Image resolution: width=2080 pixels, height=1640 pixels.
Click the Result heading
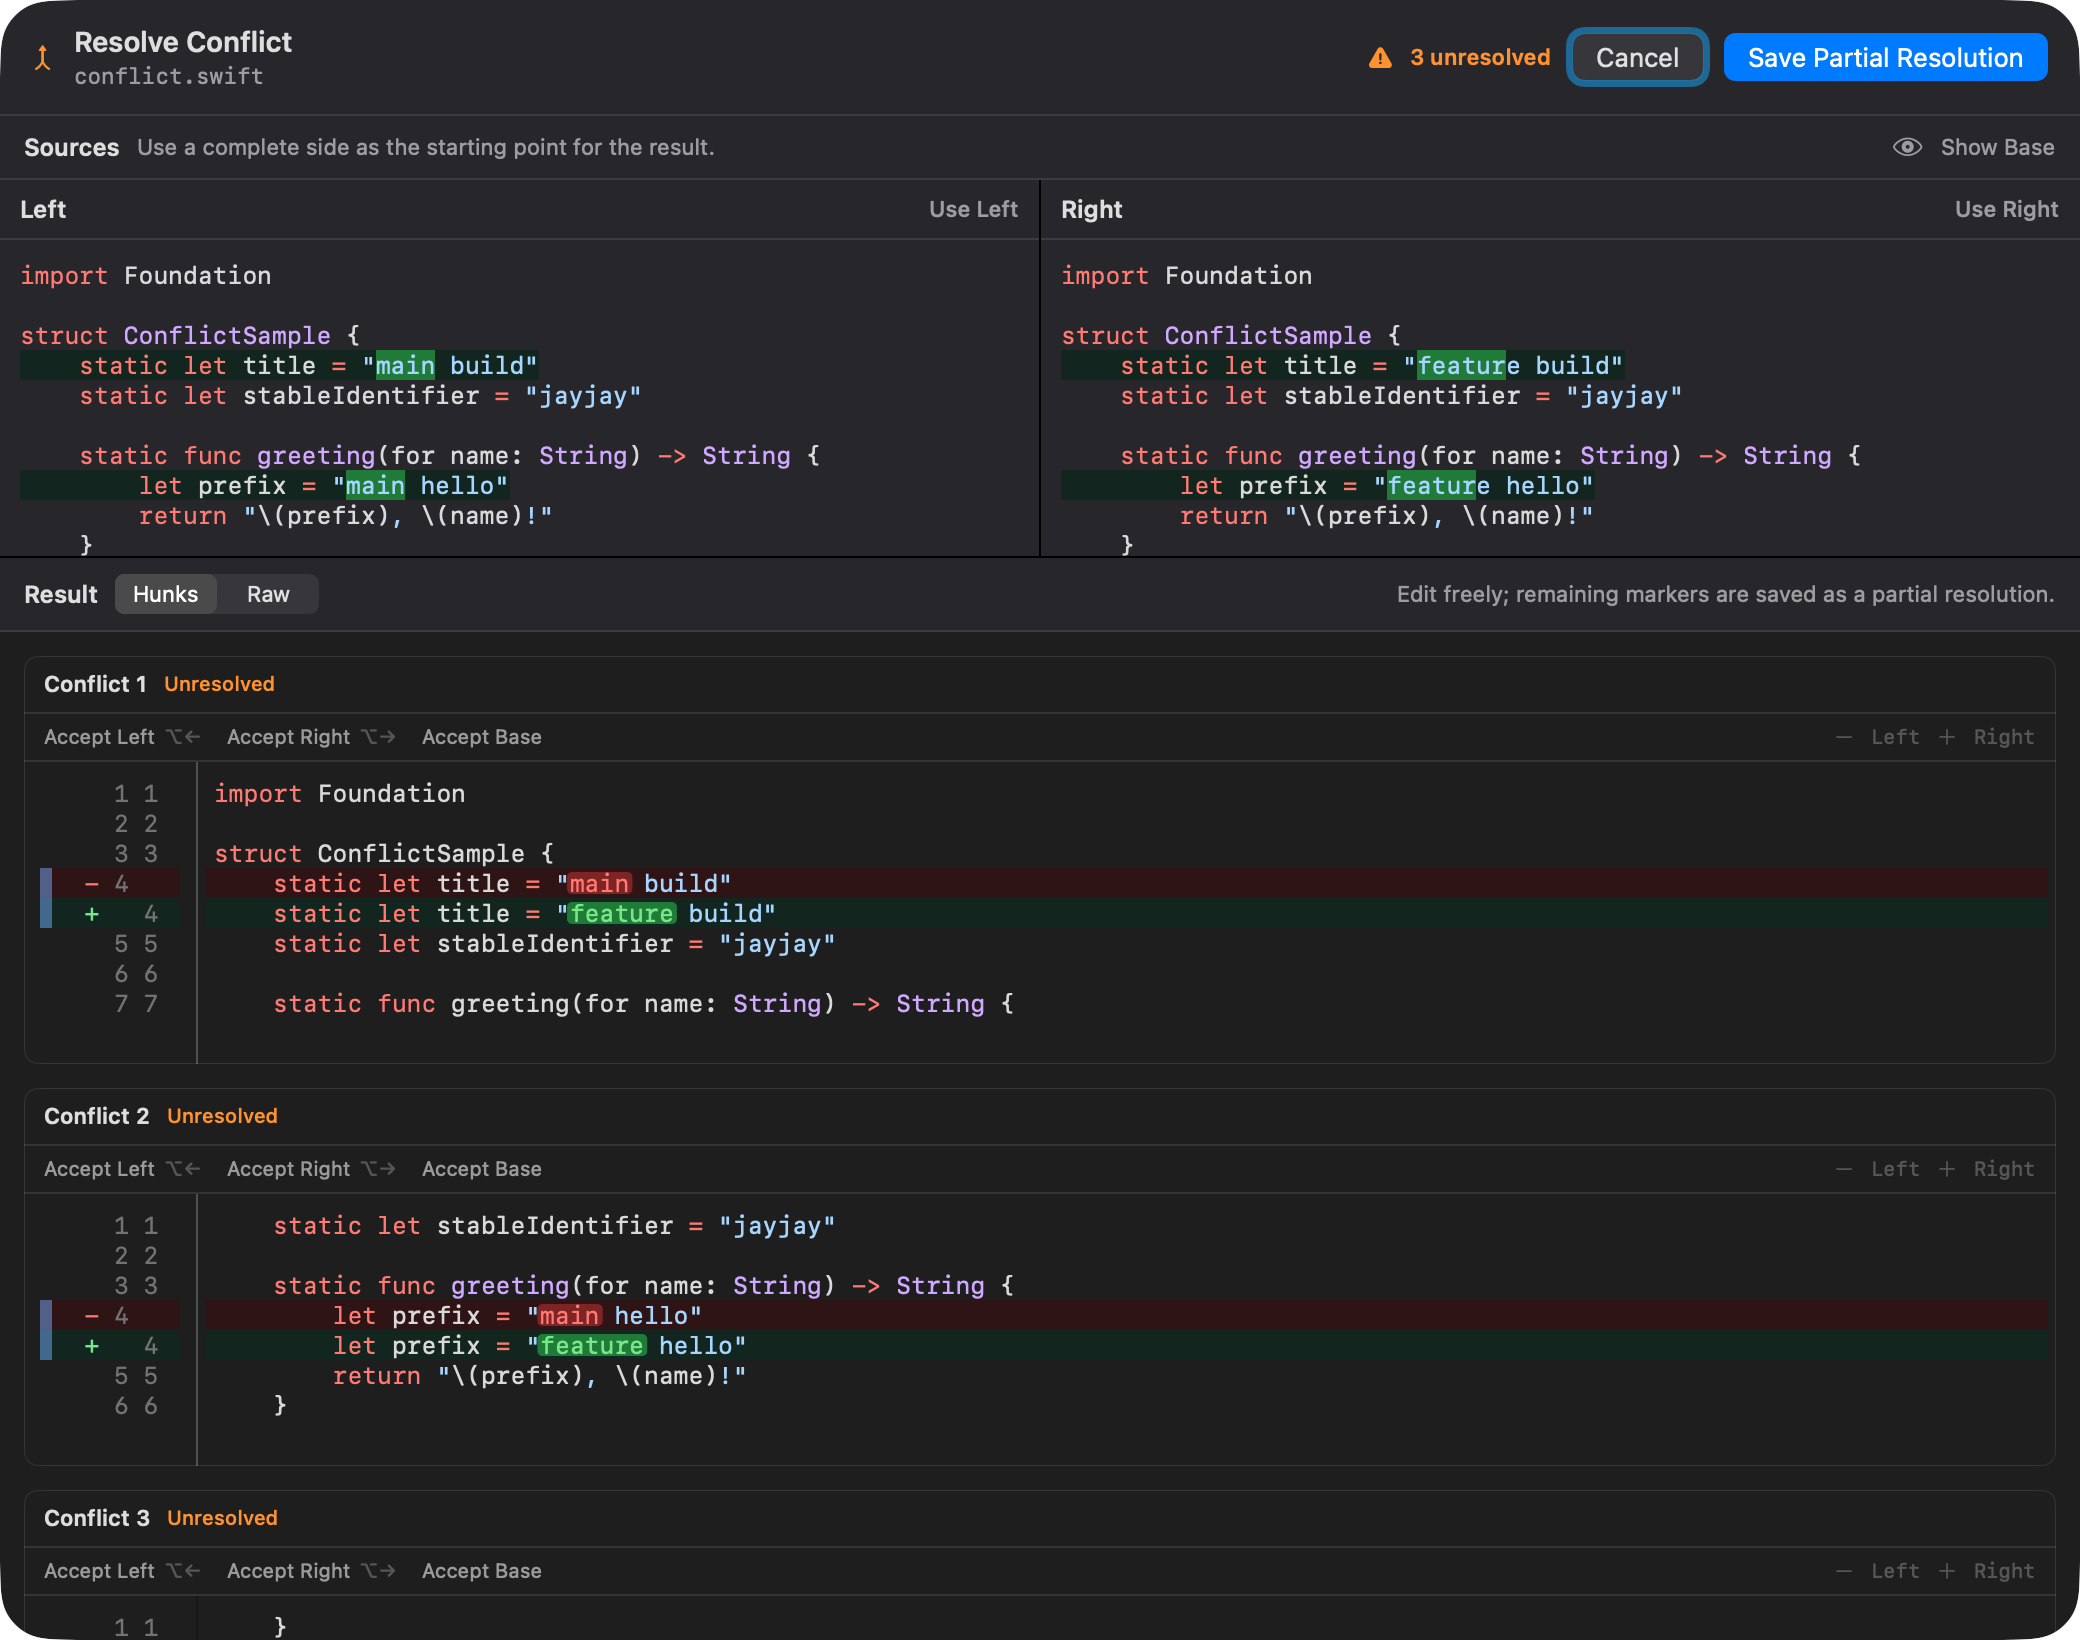pyautogui.click(x=61, y=594)
